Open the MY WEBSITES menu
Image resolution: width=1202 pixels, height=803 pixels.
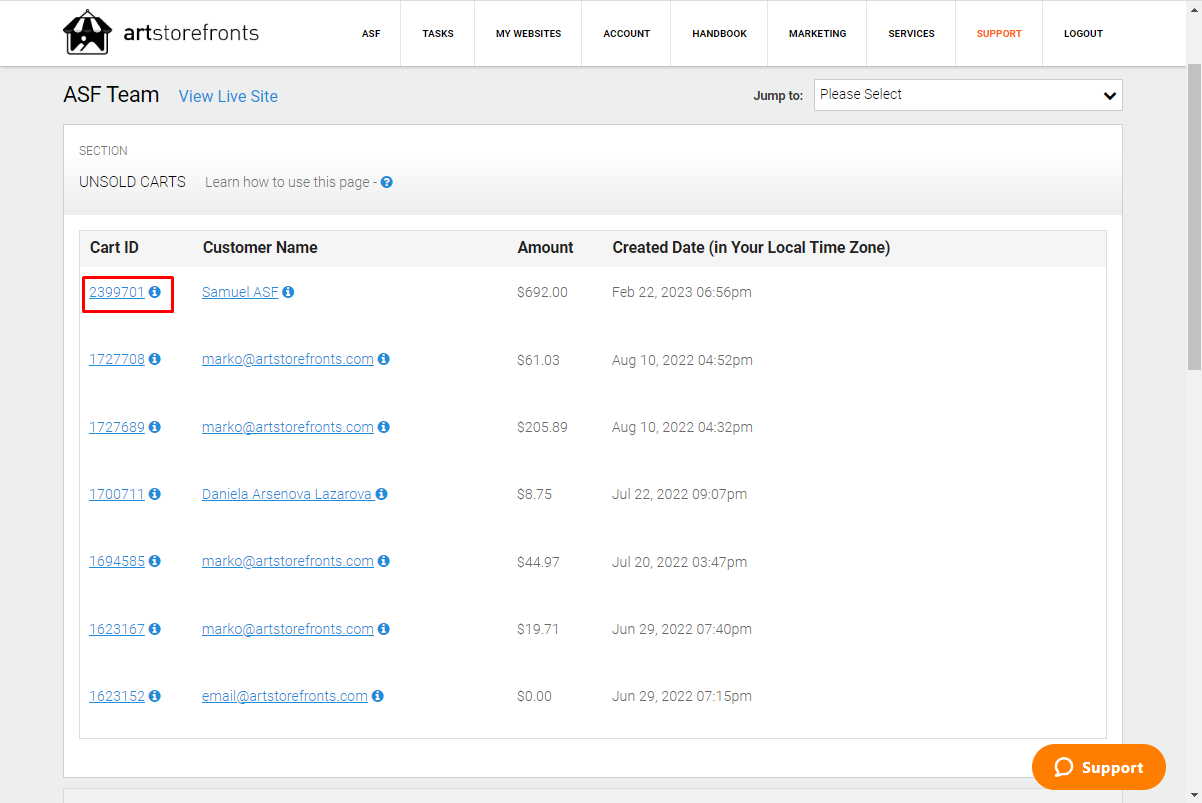(528, 33)
